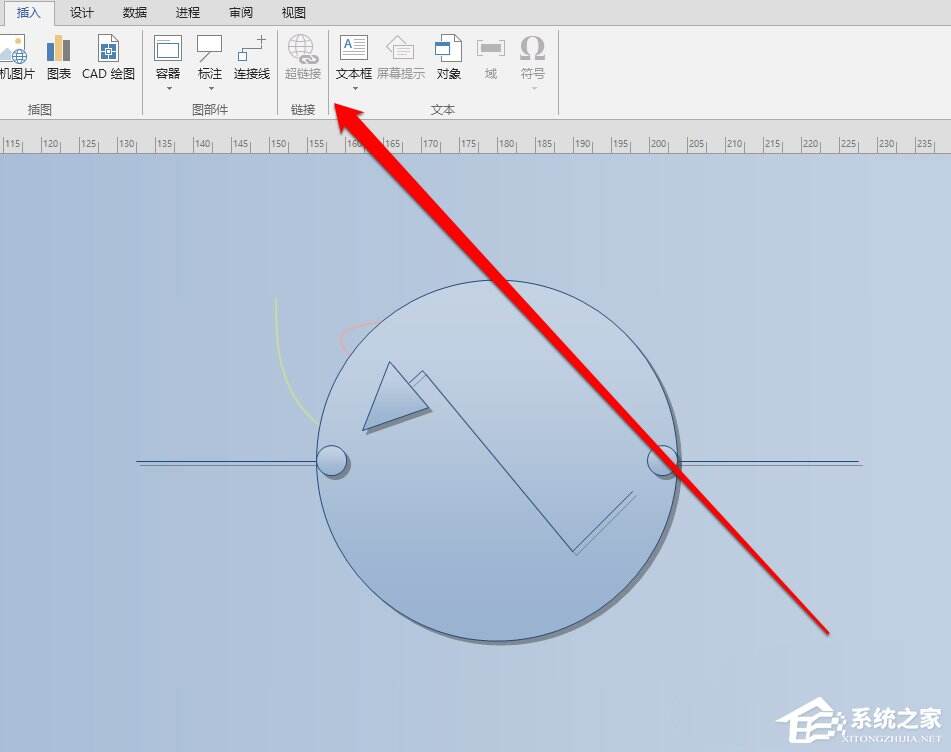Click the 标注 callout icon
This screenshot has width=951, height=752.
pos(210,49)
